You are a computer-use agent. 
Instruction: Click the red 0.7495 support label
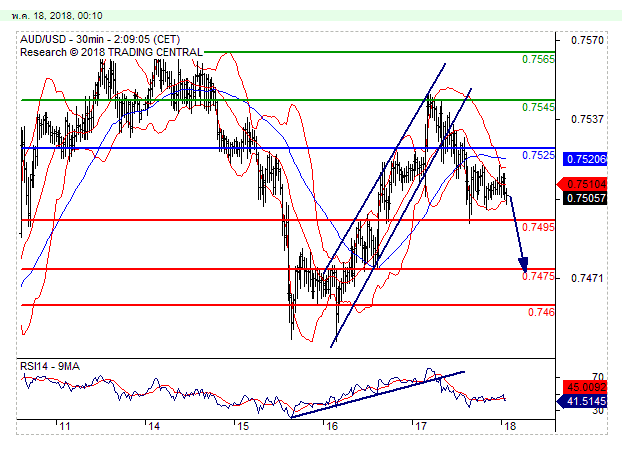tap(538, 227)
